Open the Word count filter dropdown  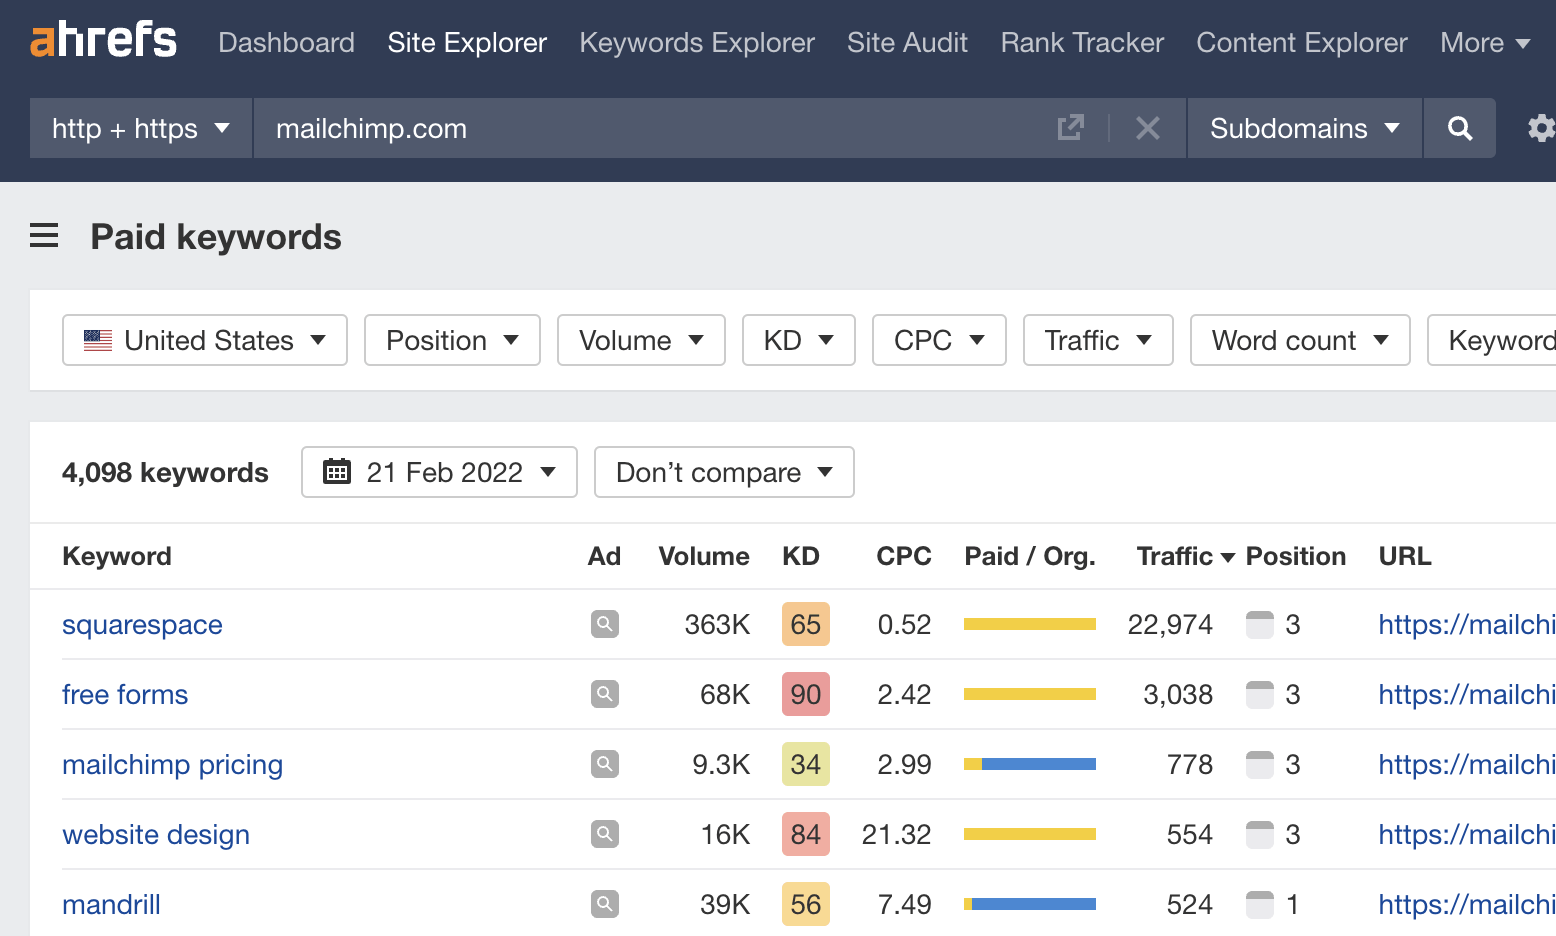[1300, 340]
